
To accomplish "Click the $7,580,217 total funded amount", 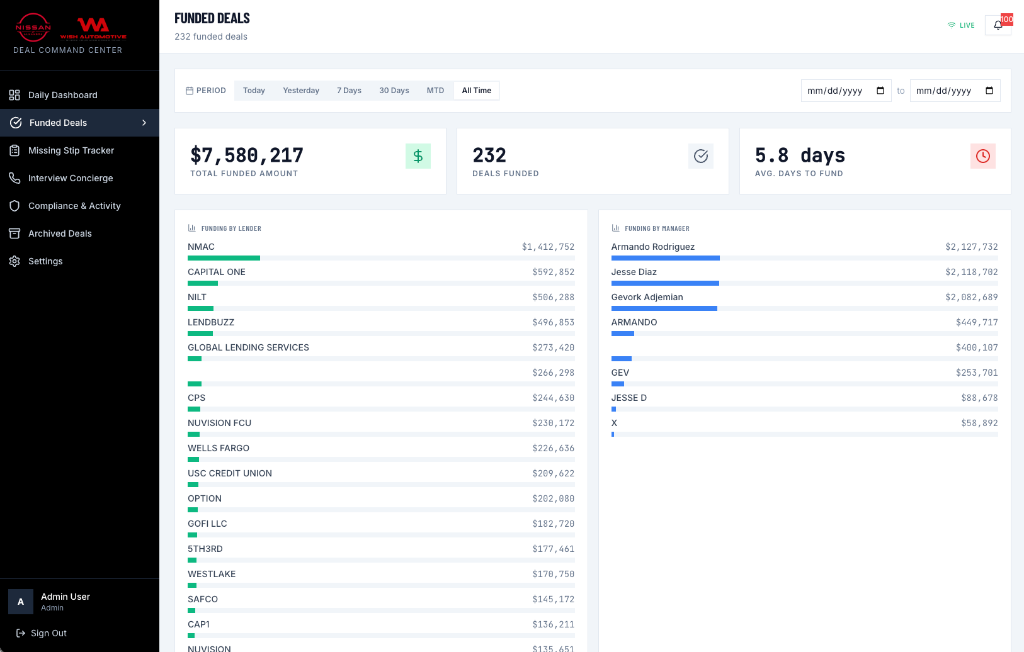I will pos(247,155).
